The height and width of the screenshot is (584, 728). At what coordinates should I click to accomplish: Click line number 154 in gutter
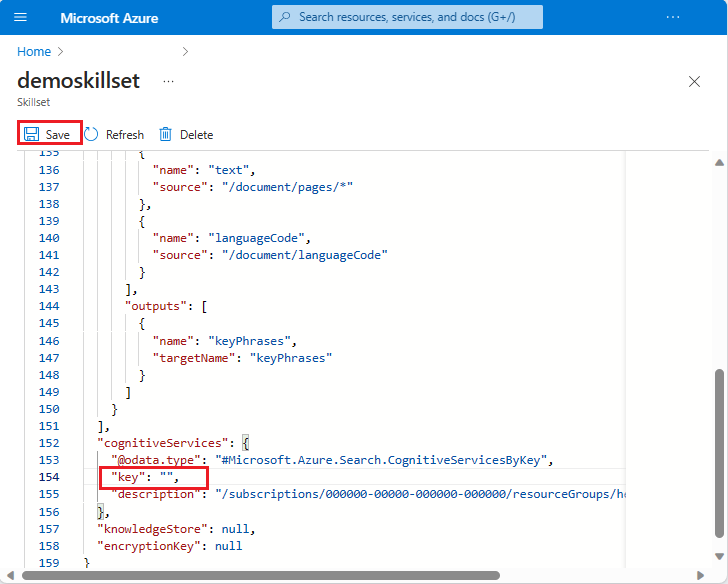(x=49, y=477)
